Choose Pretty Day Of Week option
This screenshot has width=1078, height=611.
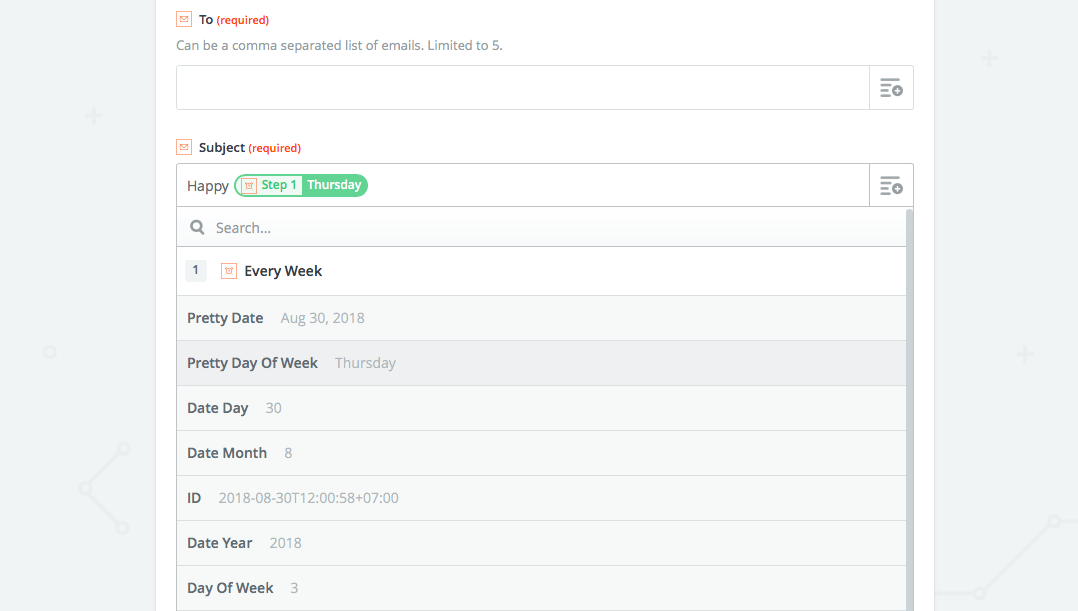(x=541, y=363)
